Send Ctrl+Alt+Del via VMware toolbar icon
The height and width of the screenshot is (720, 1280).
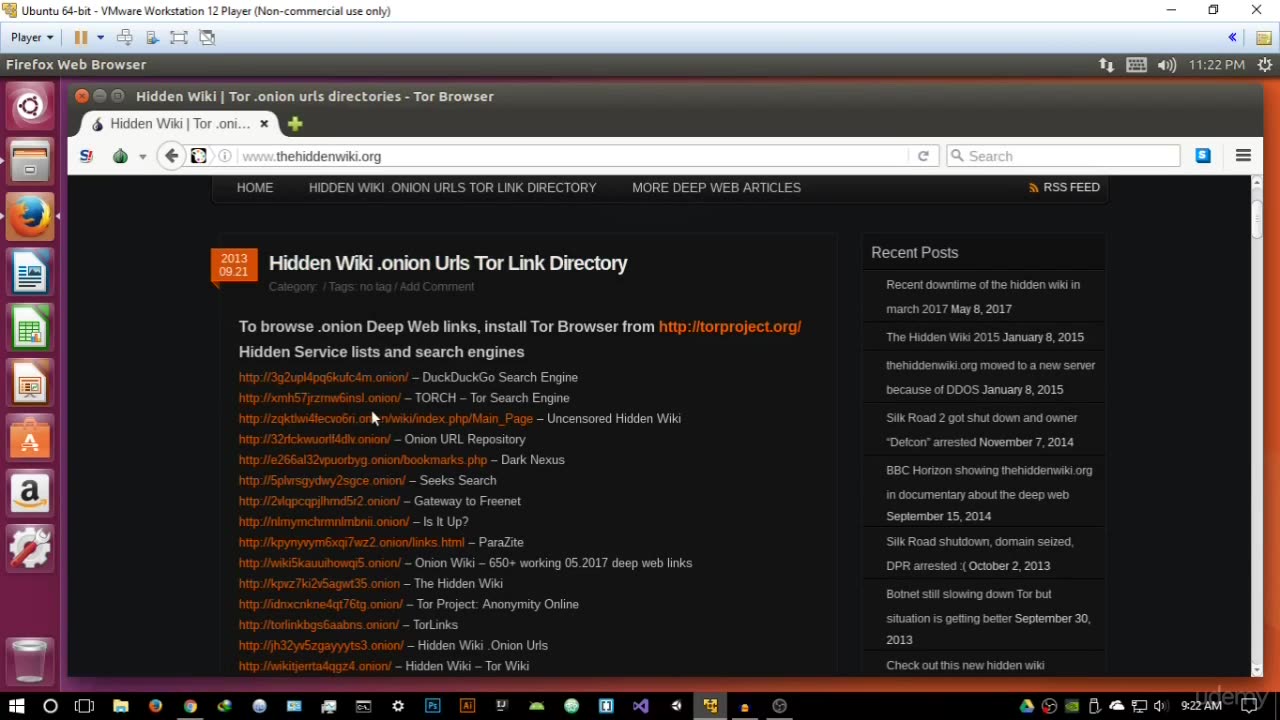tap(125, 37)
